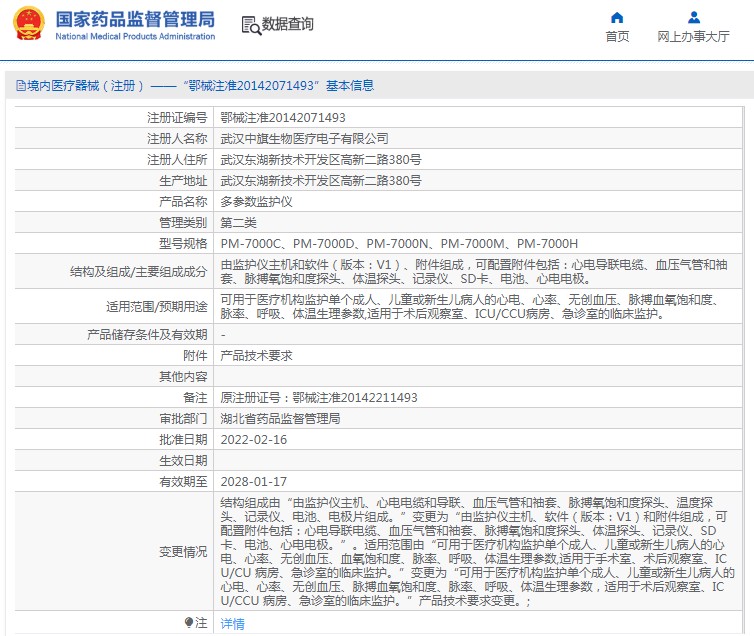Viewport: 754px width, 636px height.
Task: Click the 有效期至 label
Action: tap(183, 482)
